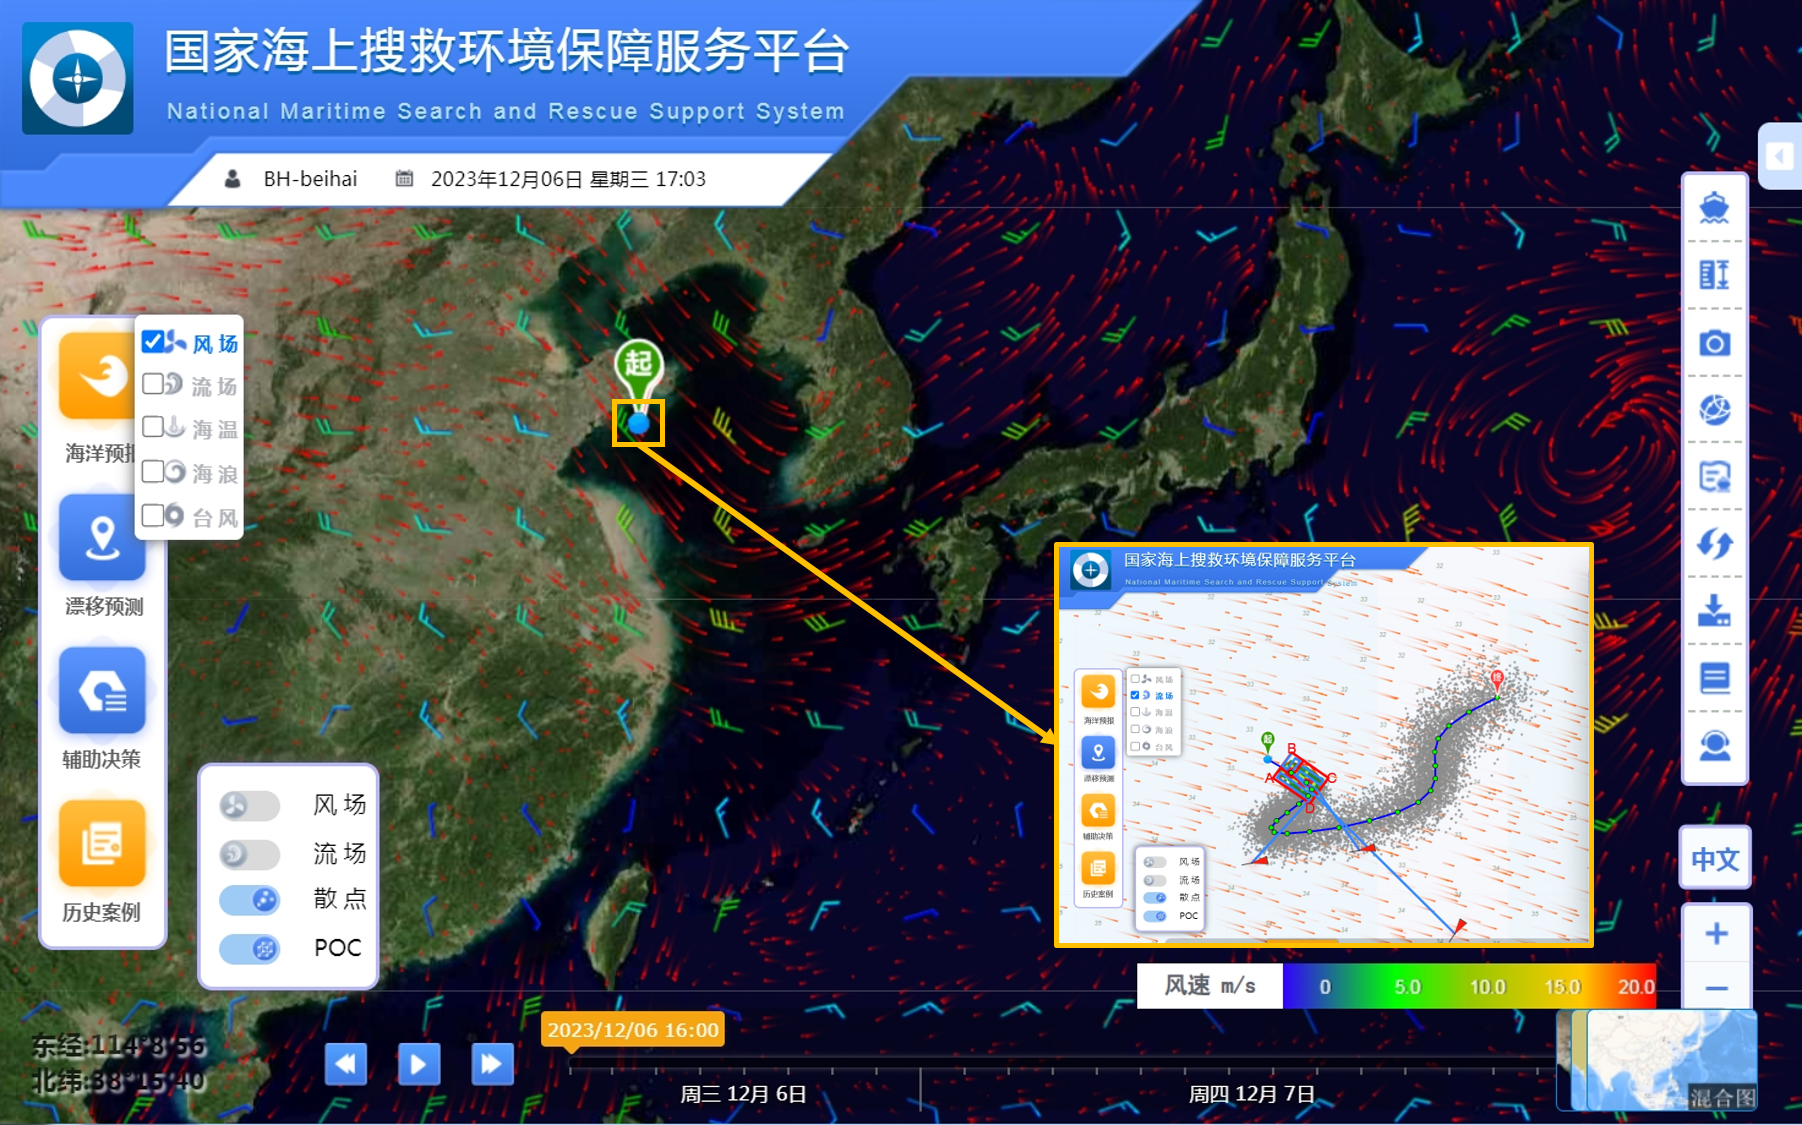Open the 漂移预测 drift prediction module
This screenshot has width=1802, height=1125.
(x=102, y=538)
